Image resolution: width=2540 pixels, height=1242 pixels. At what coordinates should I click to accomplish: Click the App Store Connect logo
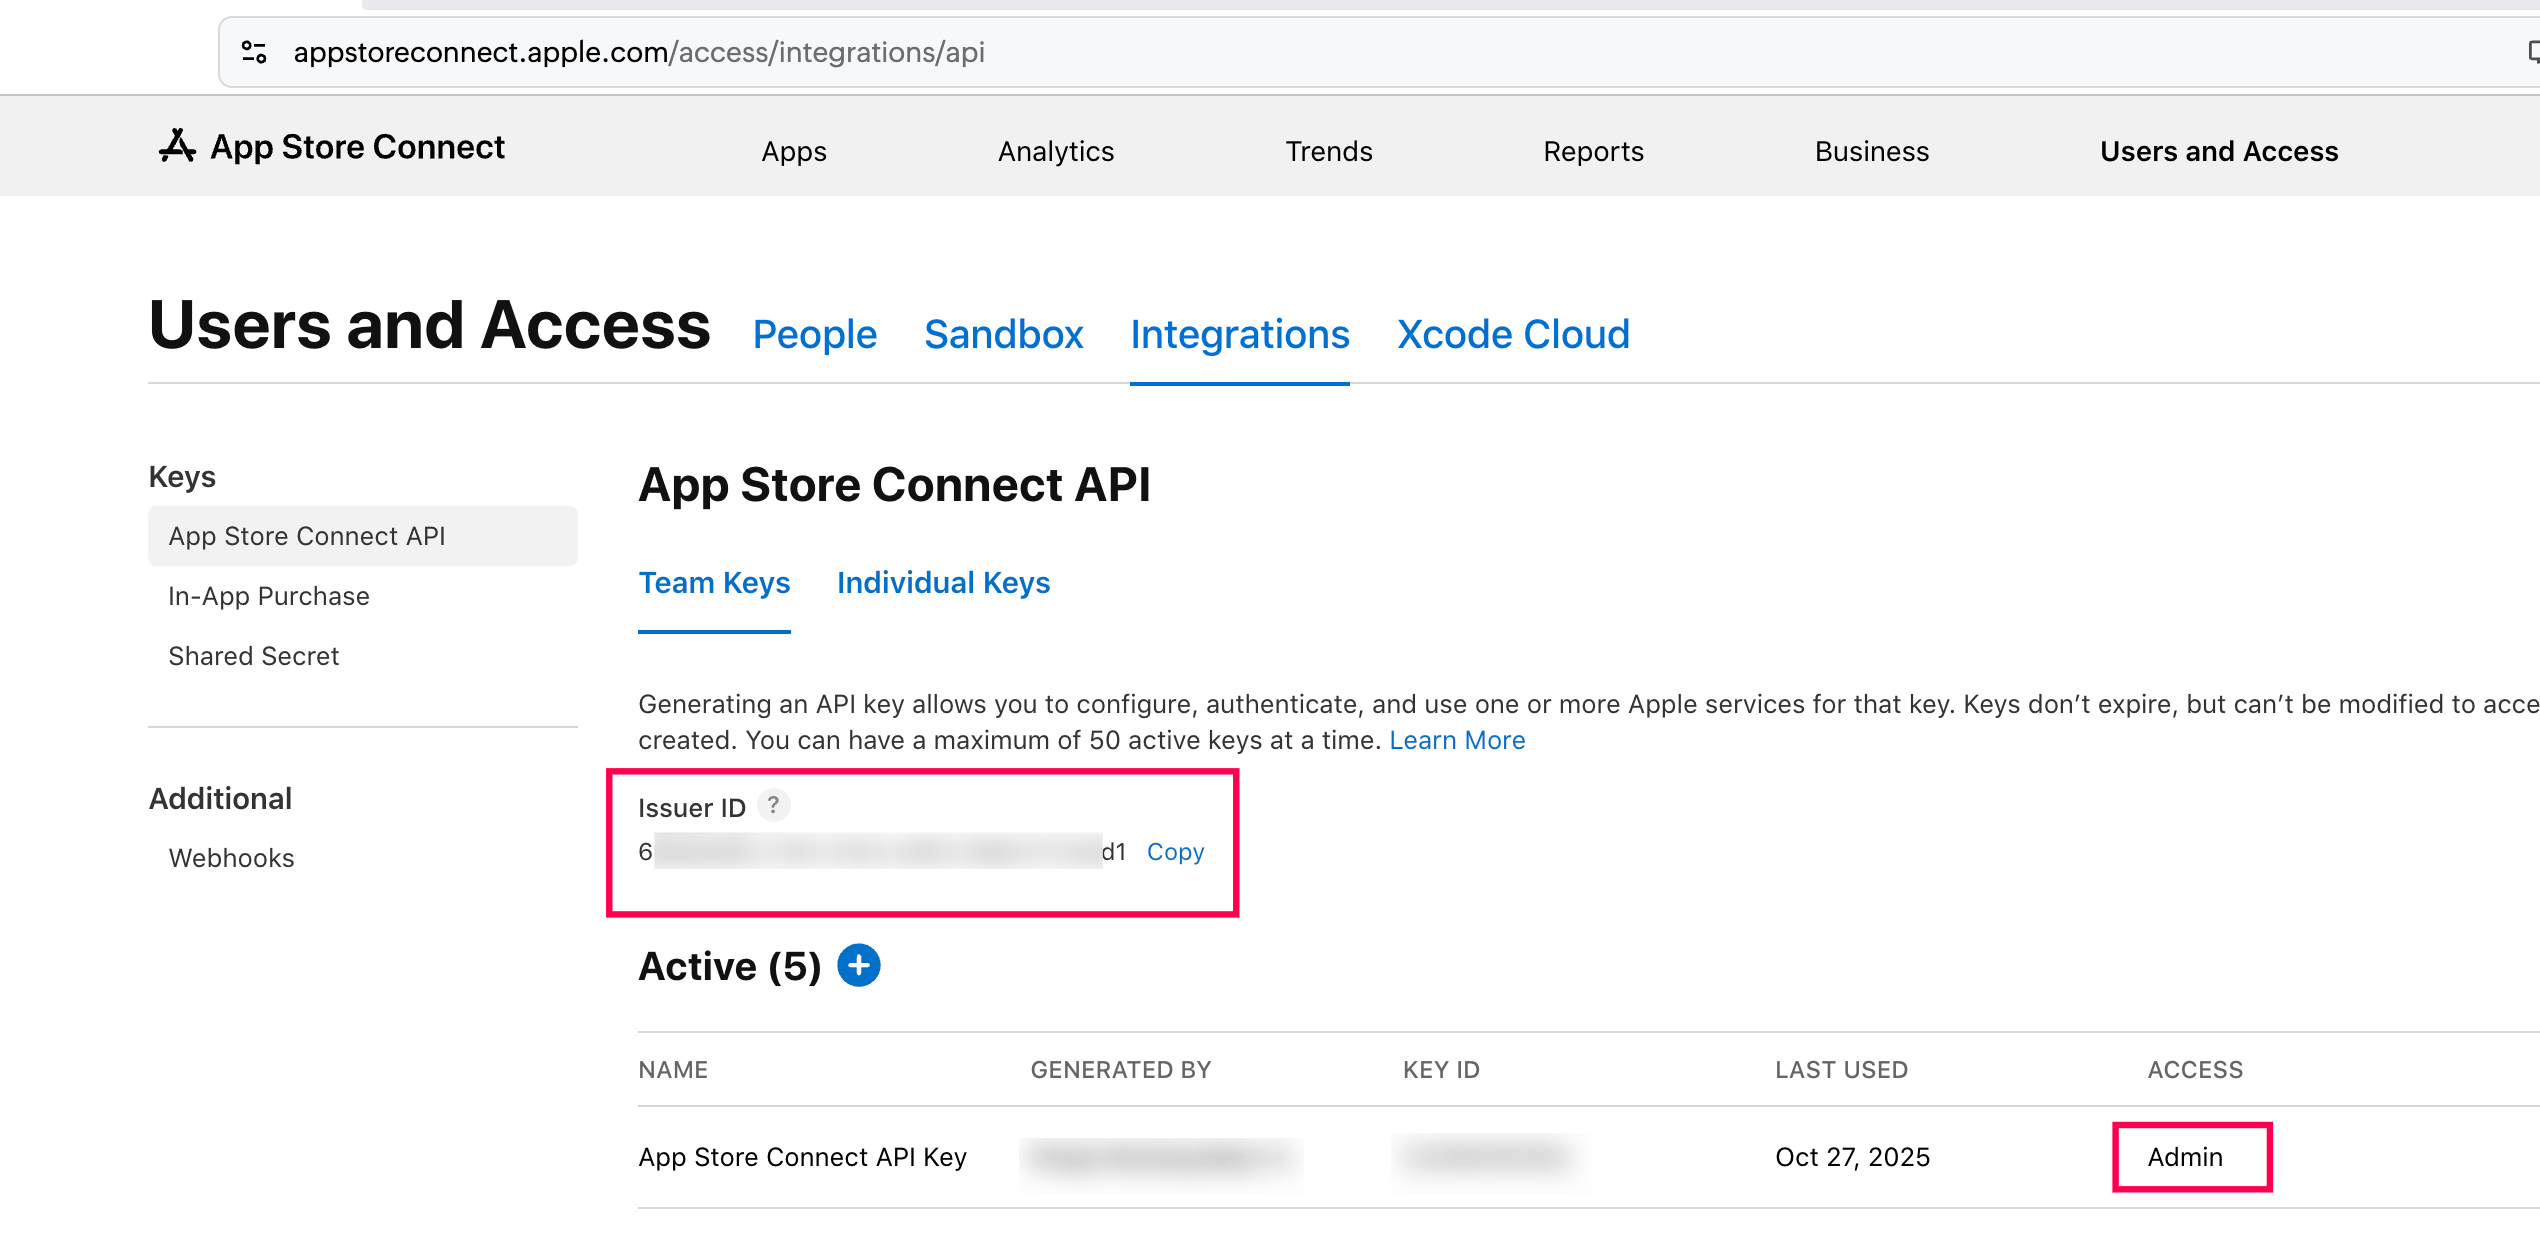(332, 147)
